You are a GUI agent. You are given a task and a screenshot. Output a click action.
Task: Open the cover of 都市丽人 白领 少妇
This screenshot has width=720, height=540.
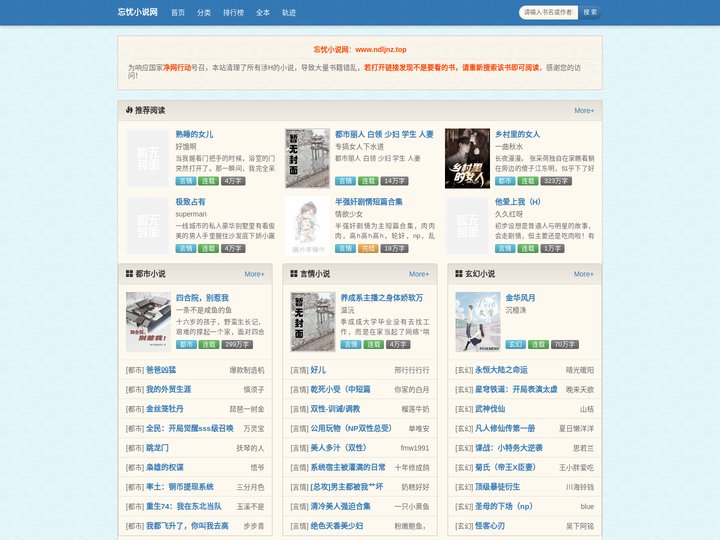click(307, 158)
